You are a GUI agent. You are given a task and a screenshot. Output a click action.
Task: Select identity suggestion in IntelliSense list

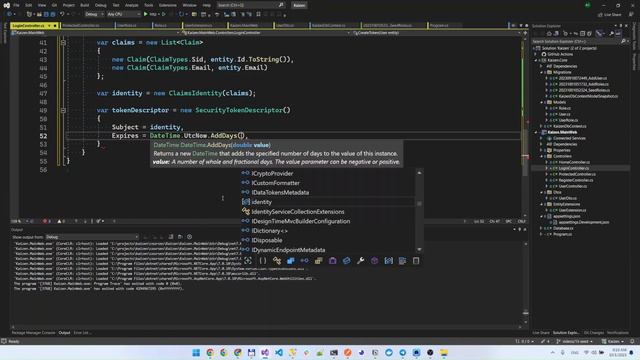point(262,202)
